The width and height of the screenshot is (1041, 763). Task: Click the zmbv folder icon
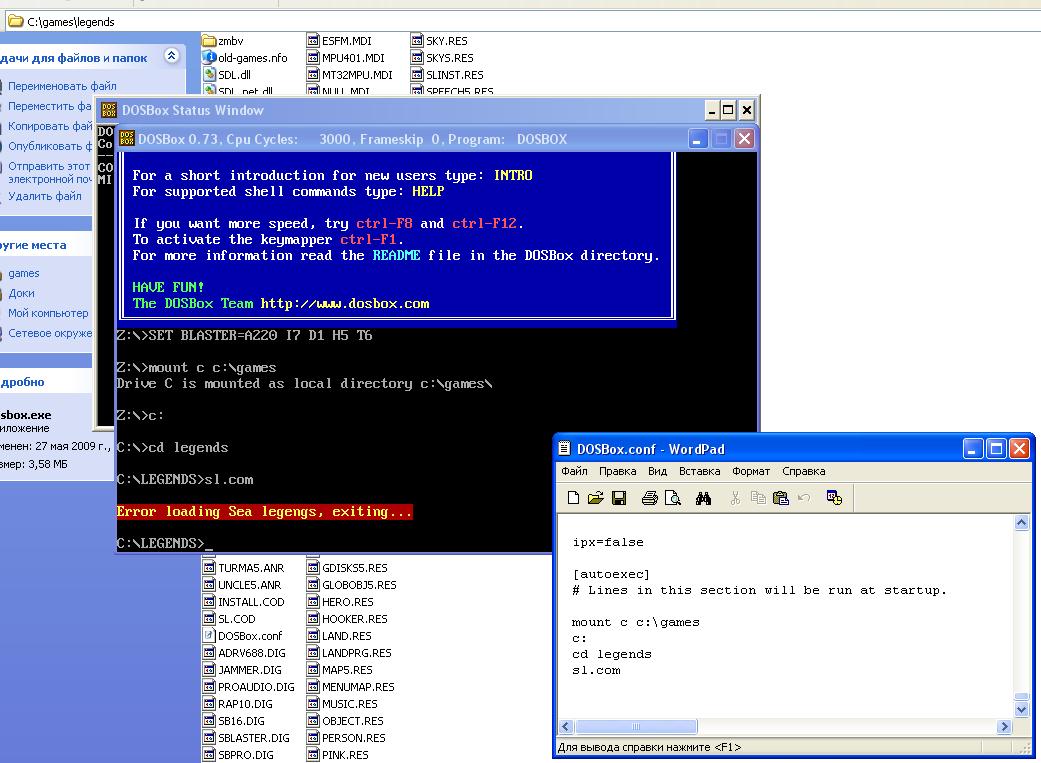(x=209, y=41)
